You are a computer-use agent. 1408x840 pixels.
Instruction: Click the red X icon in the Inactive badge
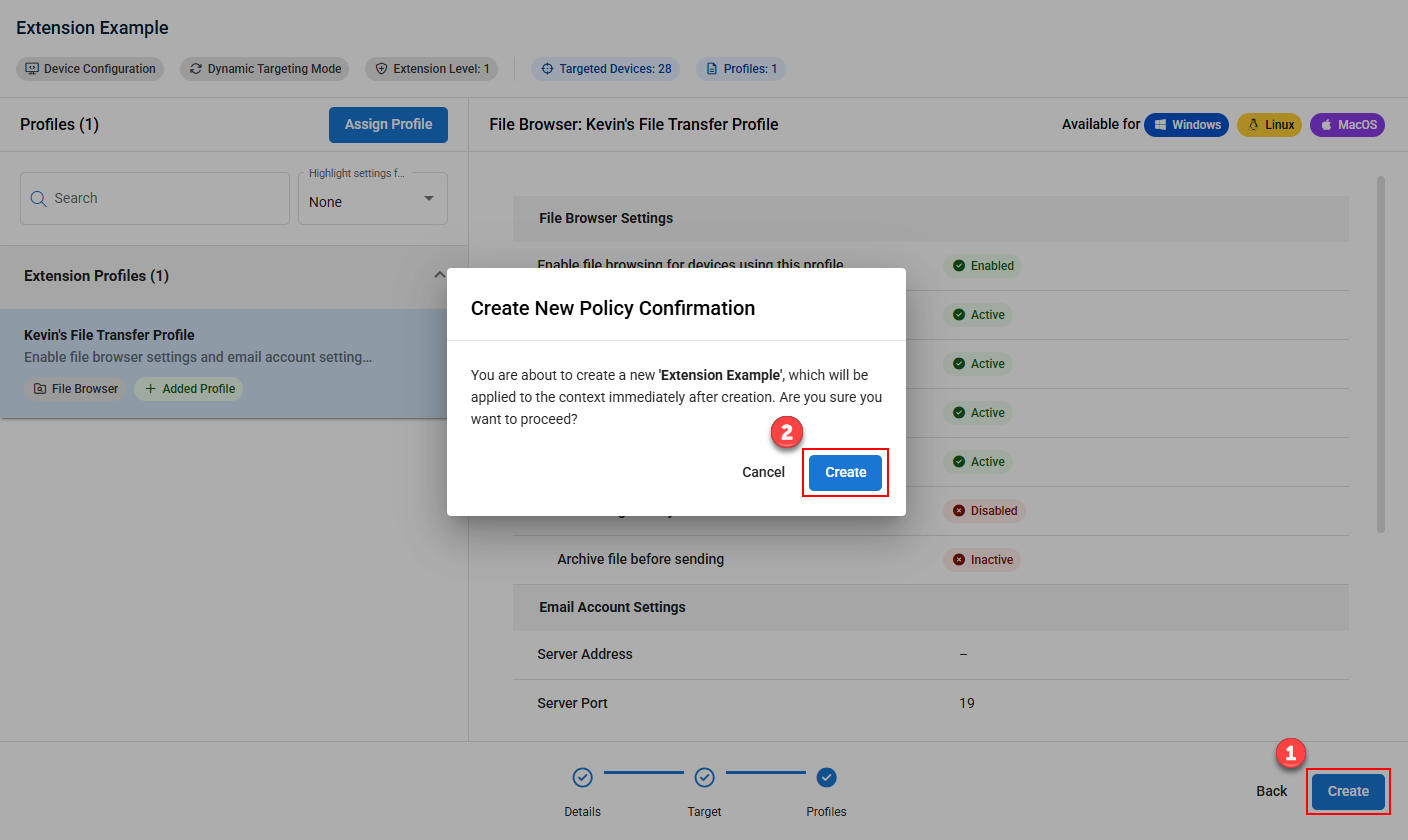tap(959, 560)
